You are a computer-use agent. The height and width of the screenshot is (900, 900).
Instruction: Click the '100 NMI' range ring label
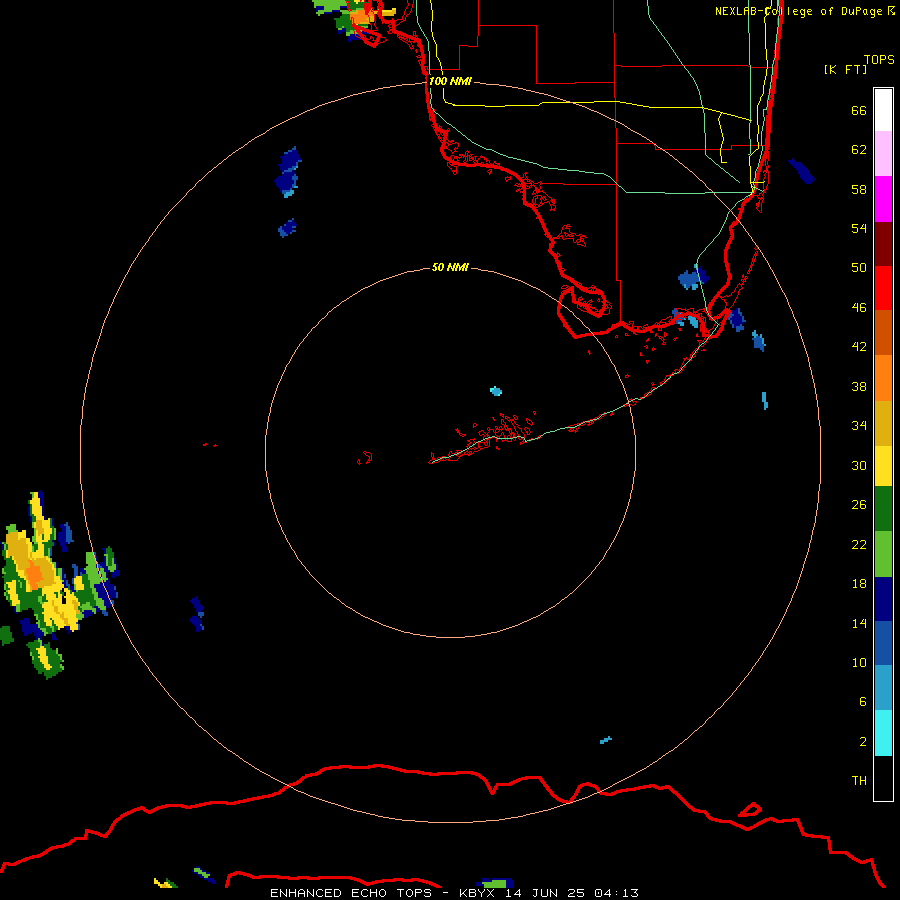tap(450, 81)
